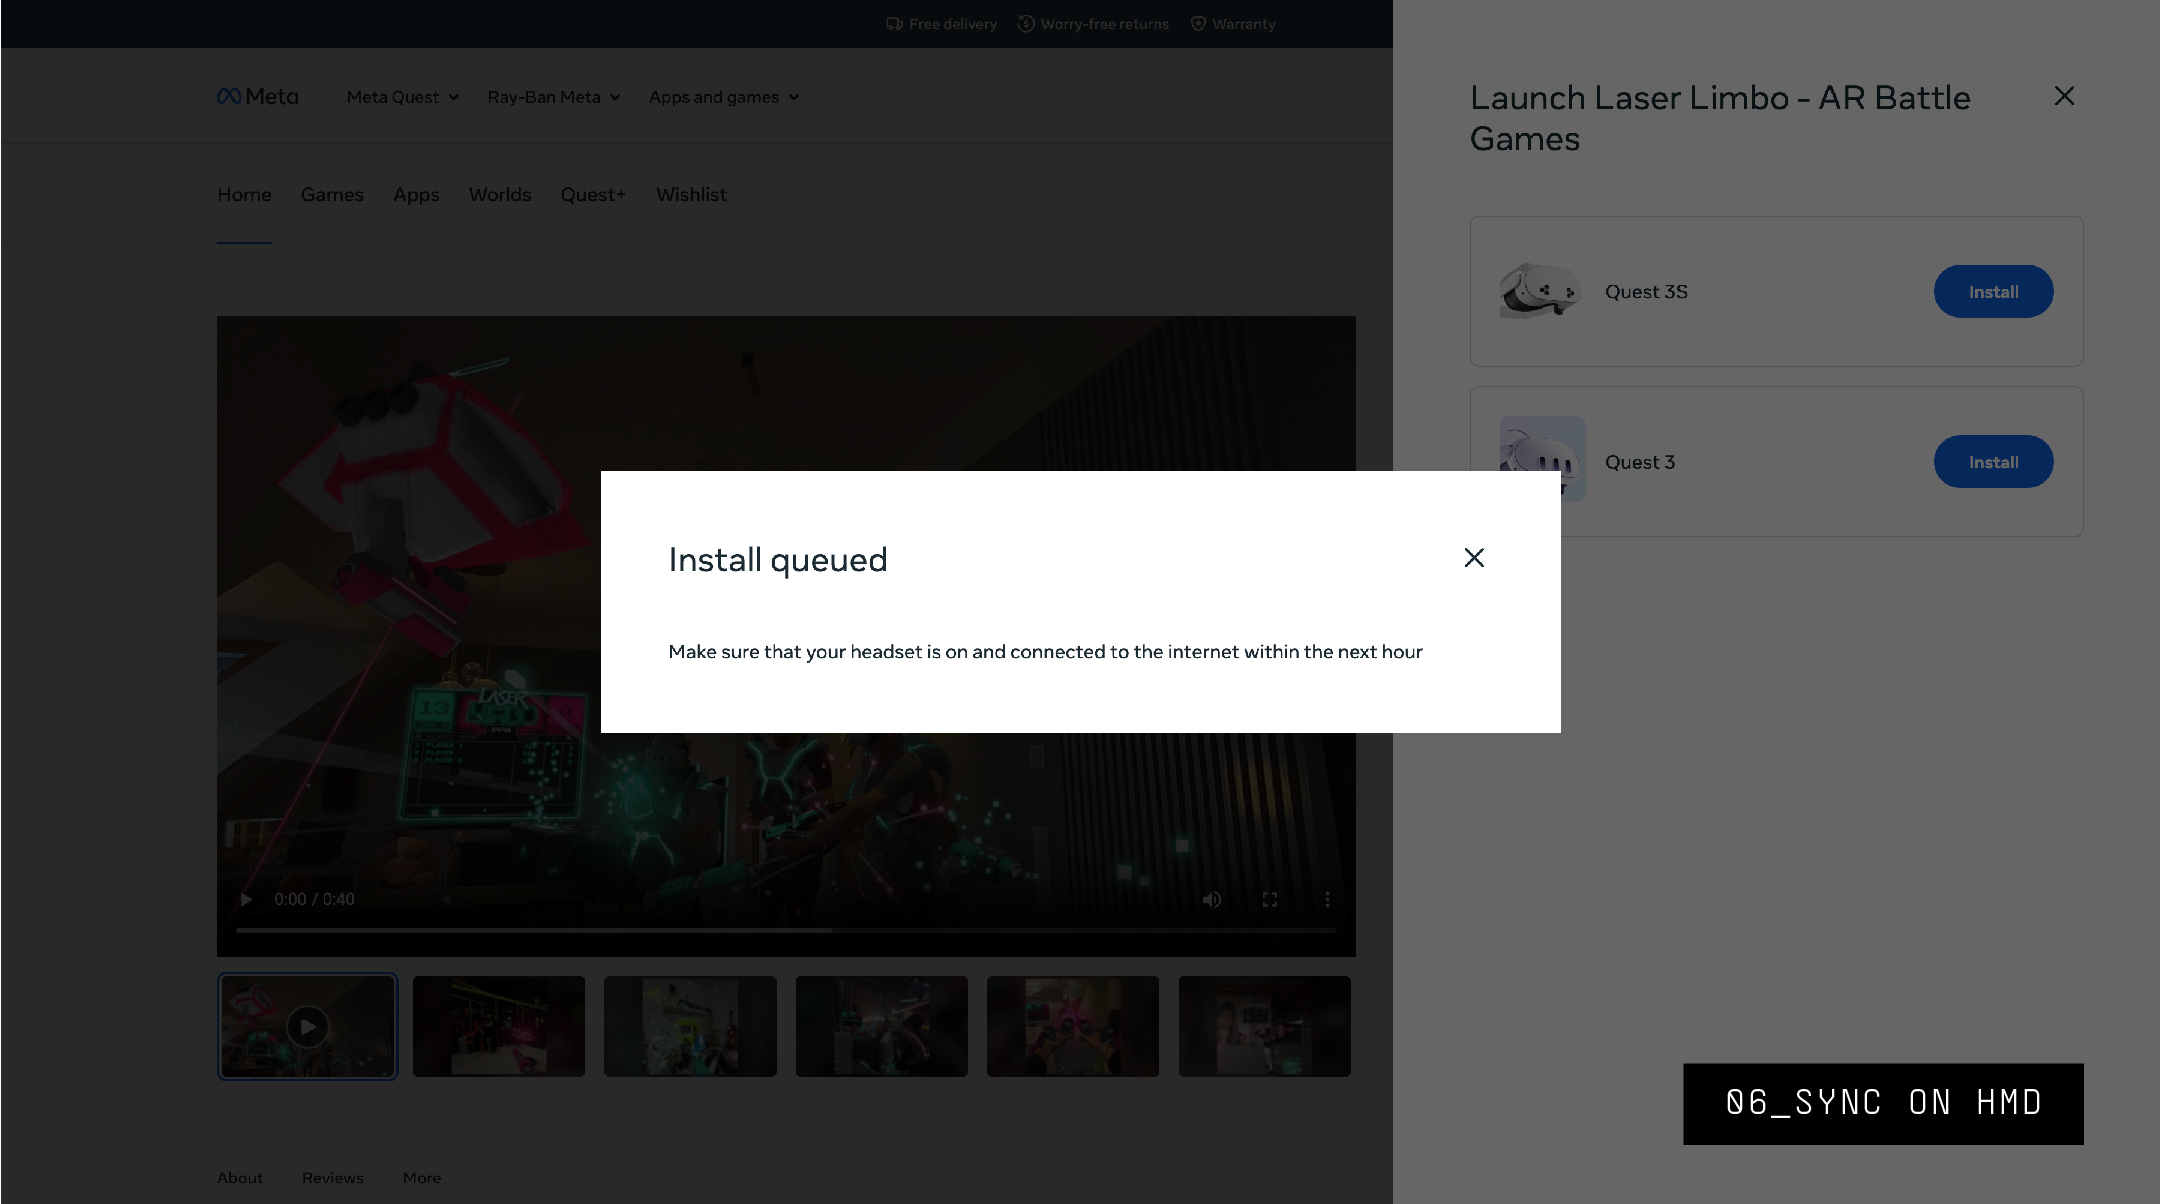2160x1204 pixels.
Task: Expand the Apps and games menu
Action: [724, 97]
